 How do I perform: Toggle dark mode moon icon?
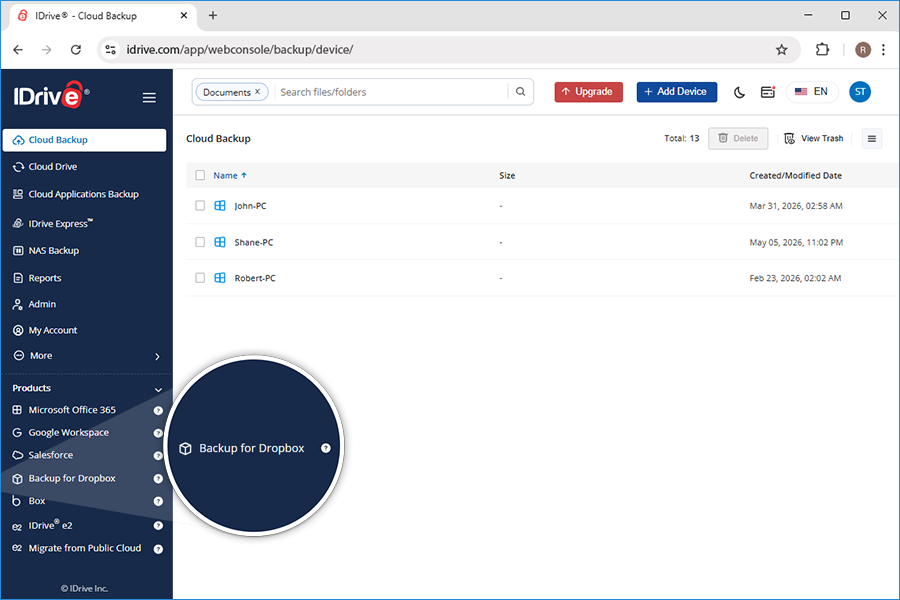[x=739, y=92]
